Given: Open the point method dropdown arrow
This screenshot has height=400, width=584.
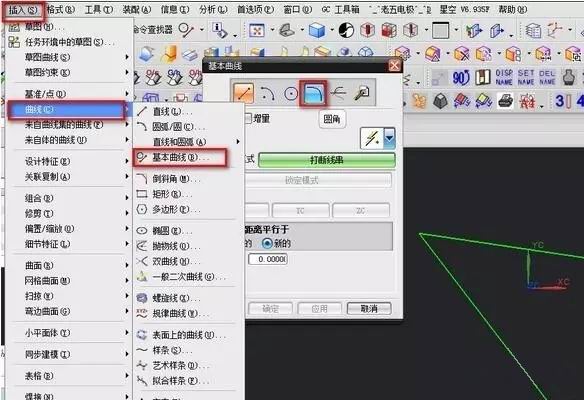Looking at the screenshot, I should tap(389, 138).
